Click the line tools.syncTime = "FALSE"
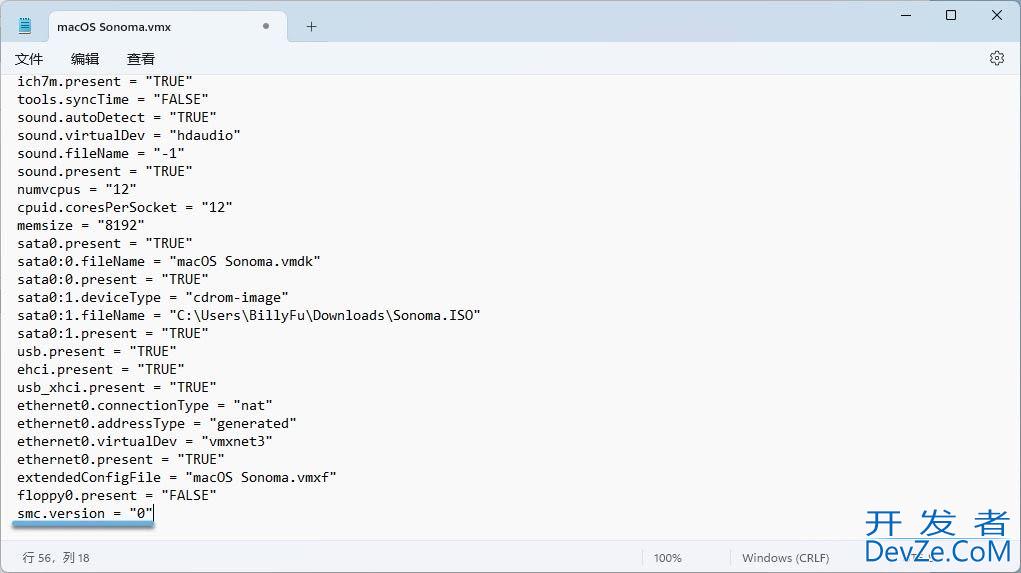The width and height of the screenshot is (1021, 573). 113,100
